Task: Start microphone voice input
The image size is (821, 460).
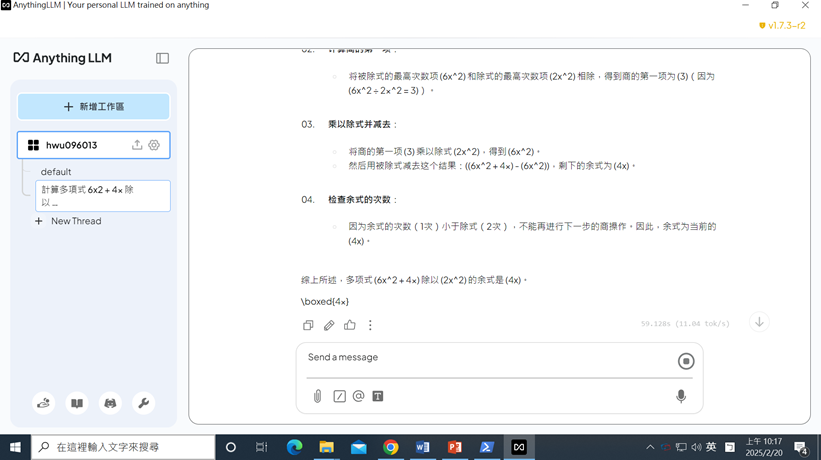Action: point(681,396)
